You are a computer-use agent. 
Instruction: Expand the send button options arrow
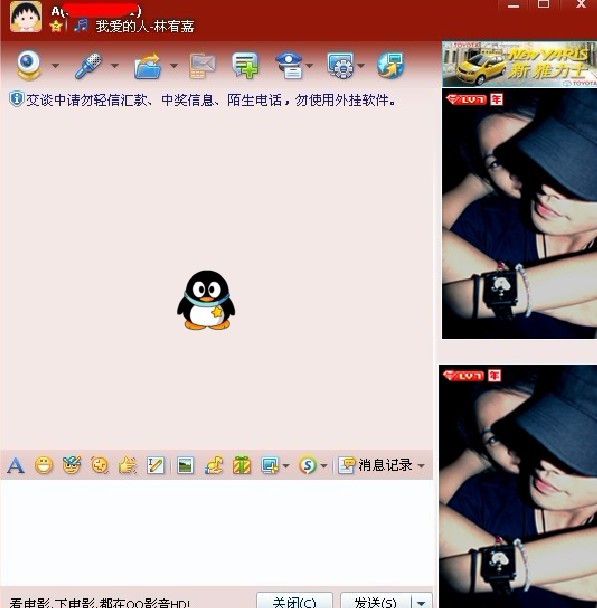pos(421,602)
